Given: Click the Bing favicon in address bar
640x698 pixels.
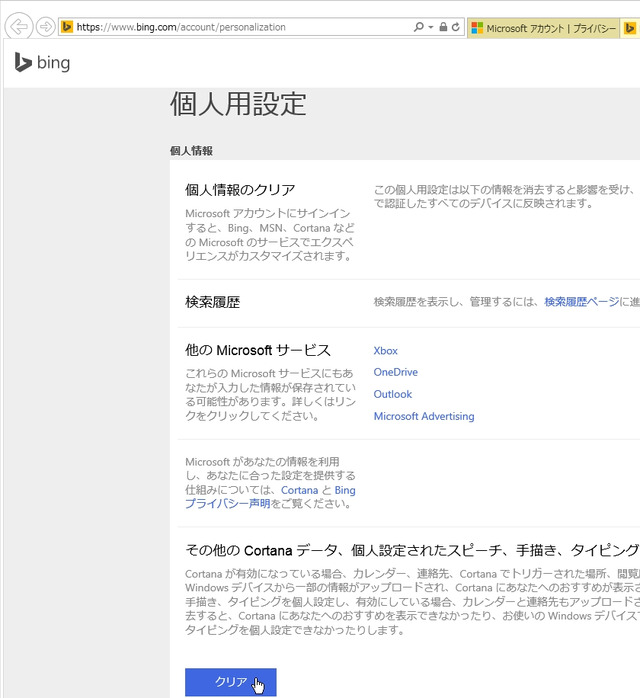Looking at the screenshot, I should point(67,27).
